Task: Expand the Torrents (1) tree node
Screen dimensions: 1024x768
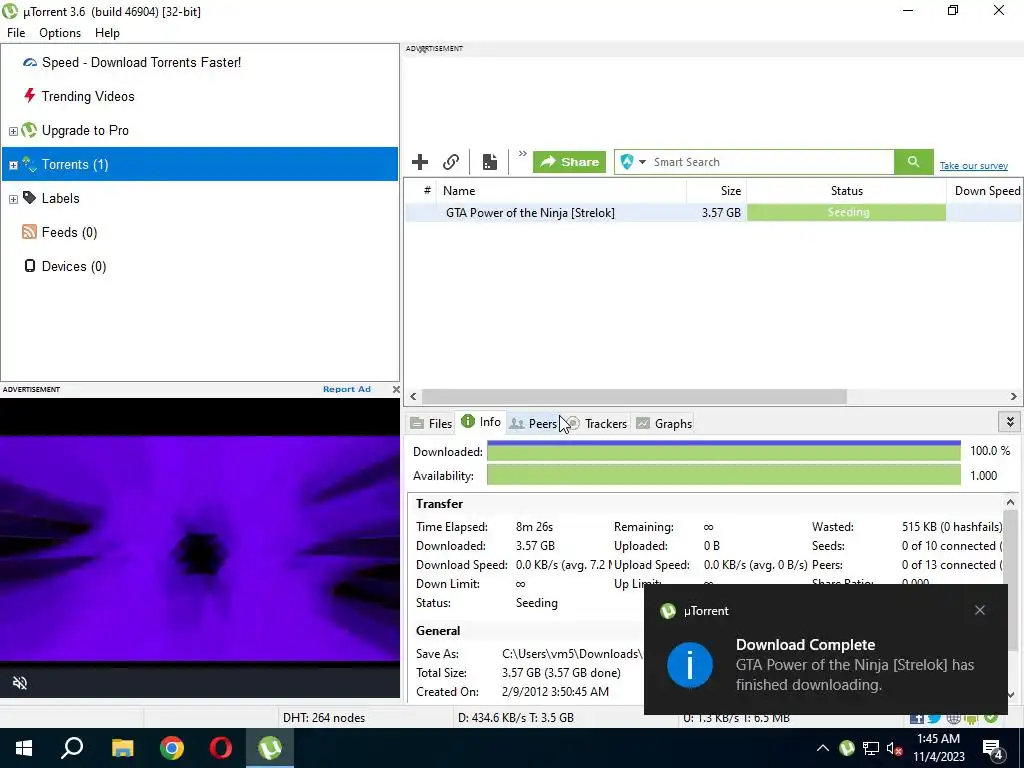Action: [13, 165]
